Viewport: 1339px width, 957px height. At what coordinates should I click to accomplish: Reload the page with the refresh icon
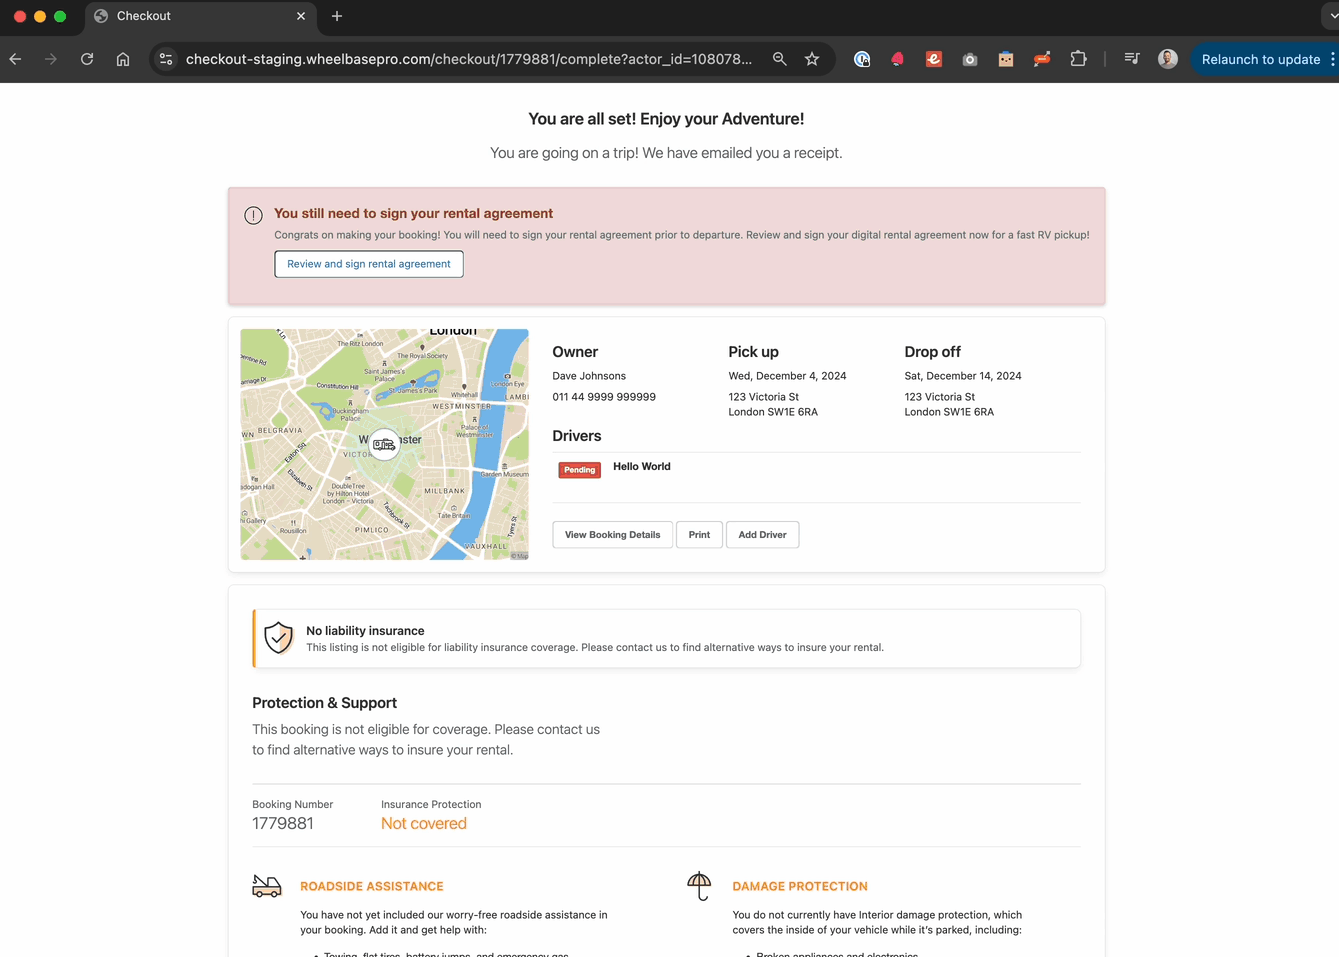click(87, 59)
